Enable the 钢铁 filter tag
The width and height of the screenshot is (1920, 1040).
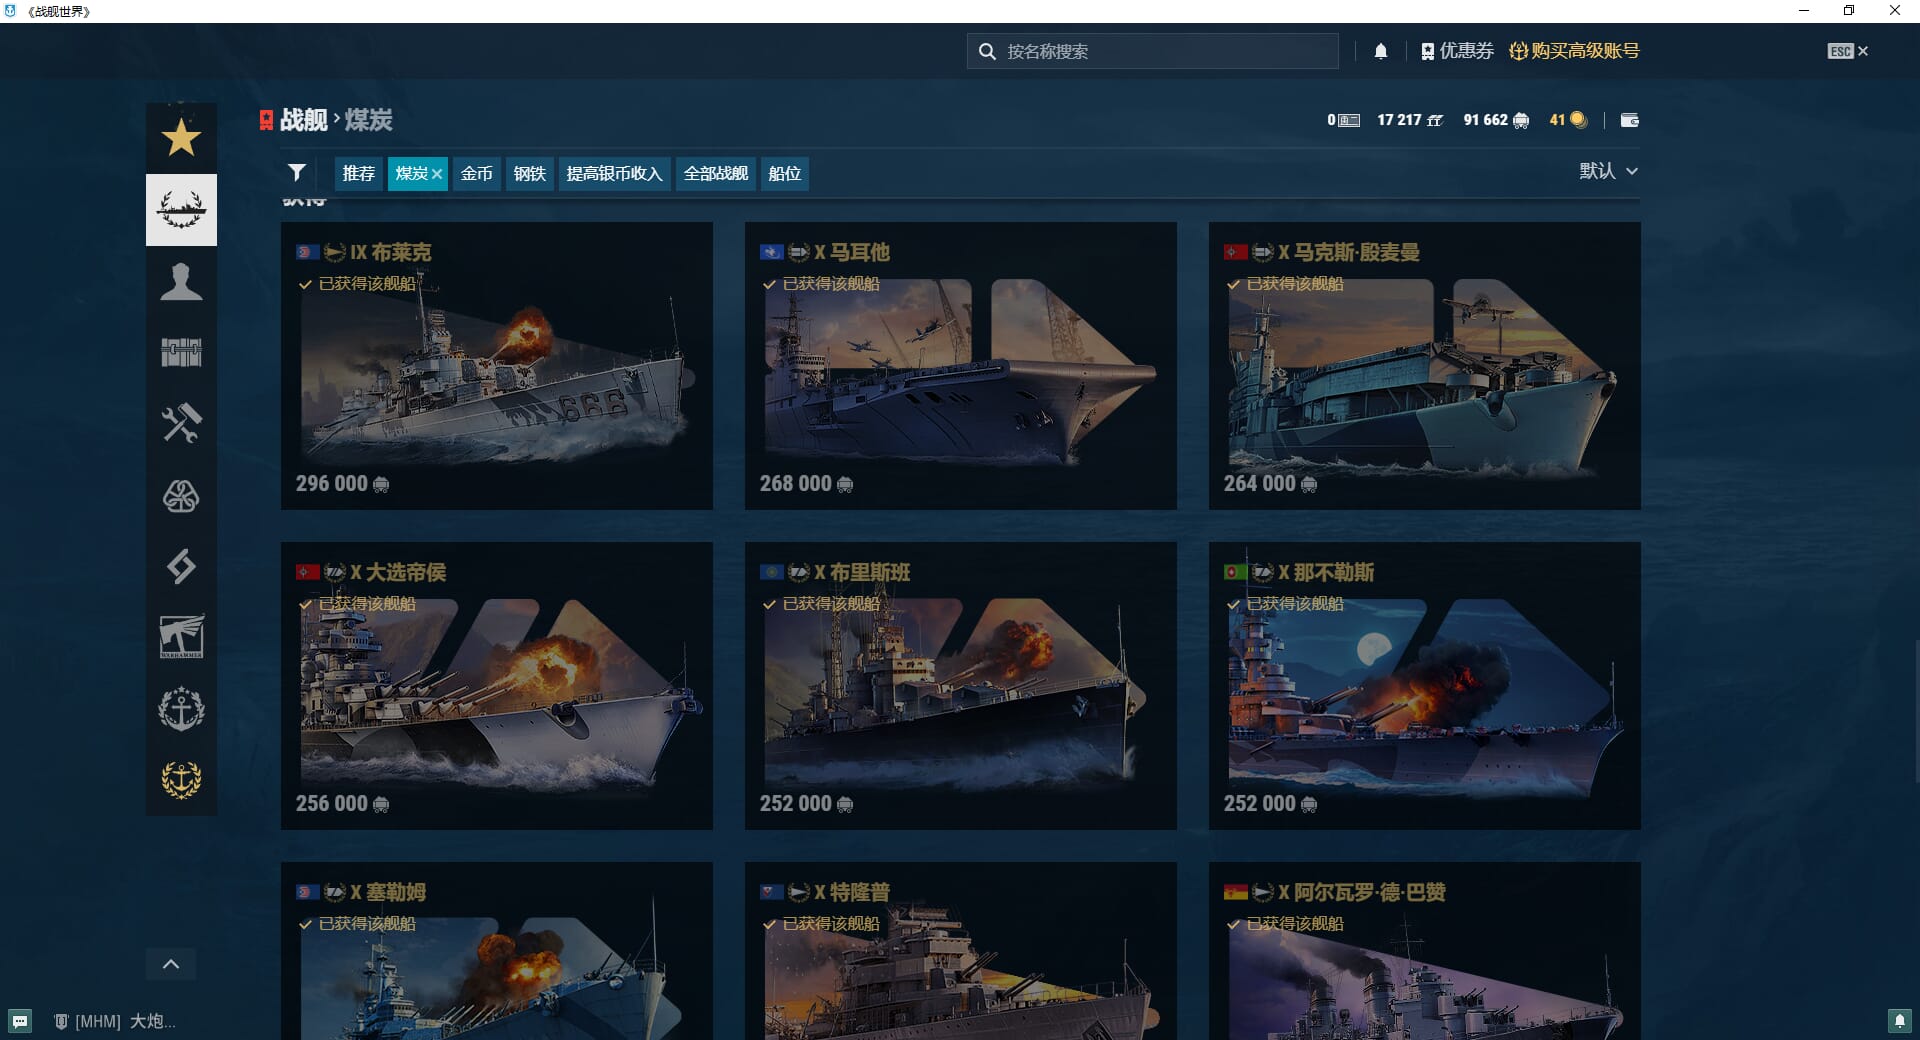point(529,173)
